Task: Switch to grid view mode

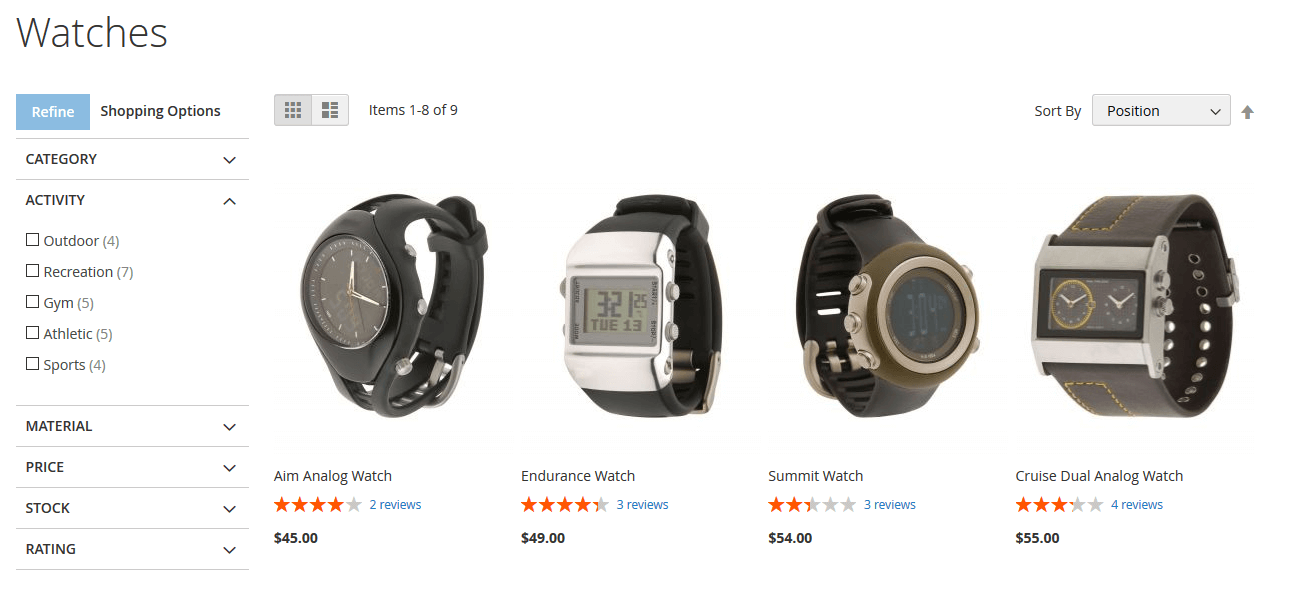Action: 293,110
